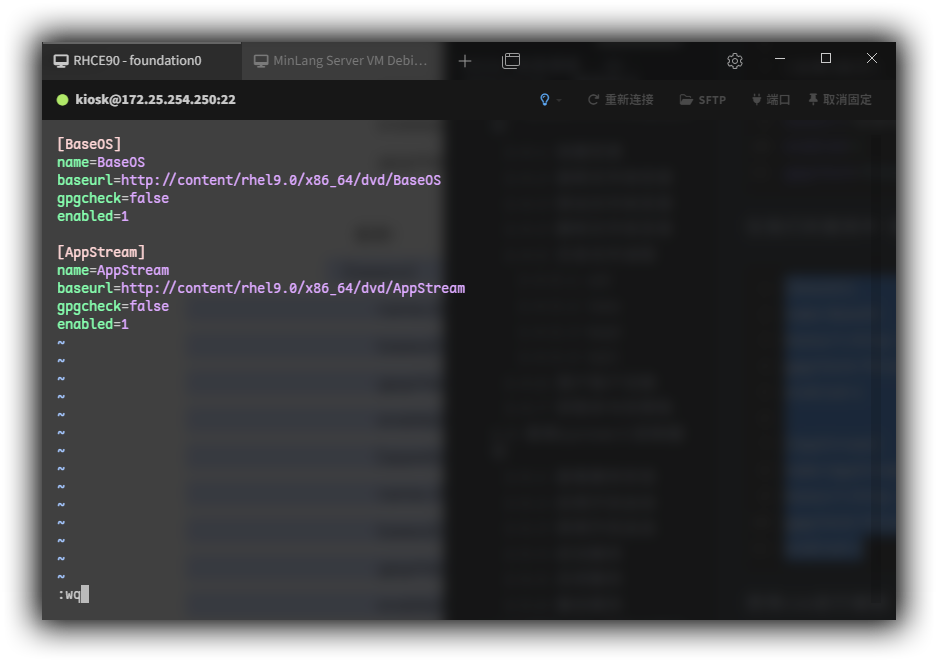The image size is (938, 662).
Task: Open settings via the gear icon
Action: (735, 61)
